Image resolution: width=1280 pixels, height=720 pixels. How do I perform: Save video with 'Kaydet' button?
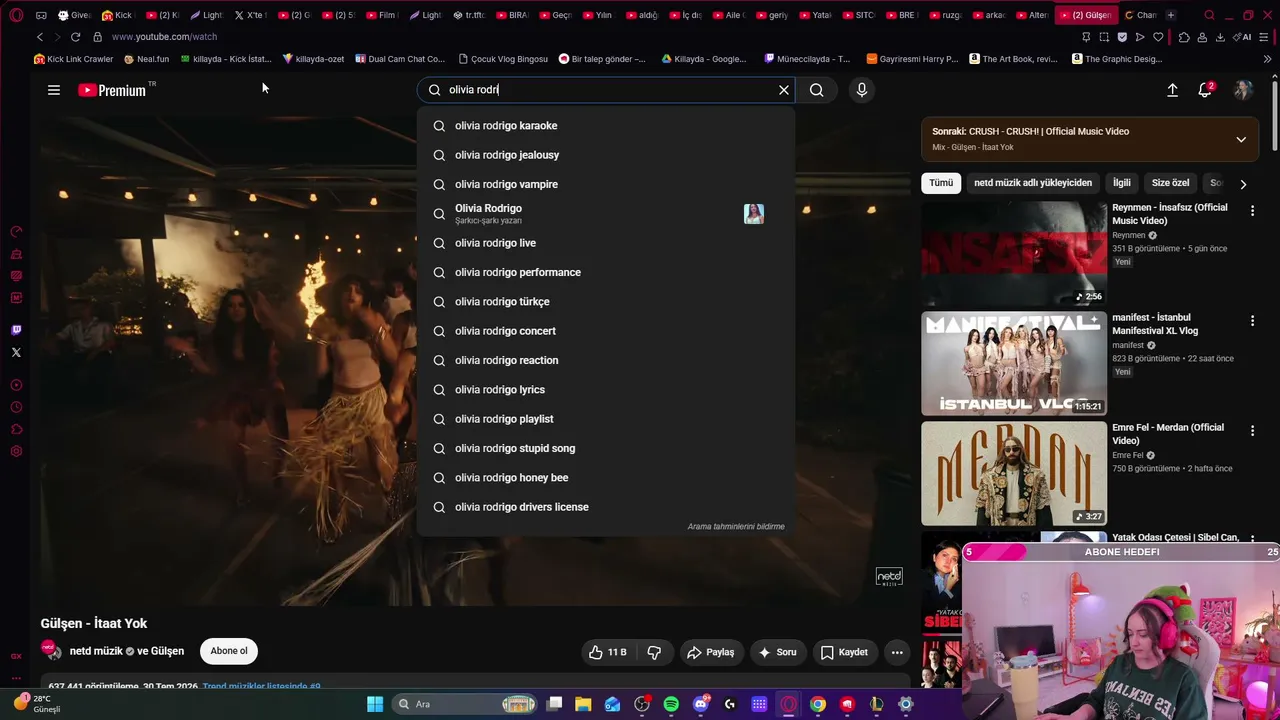845,652
